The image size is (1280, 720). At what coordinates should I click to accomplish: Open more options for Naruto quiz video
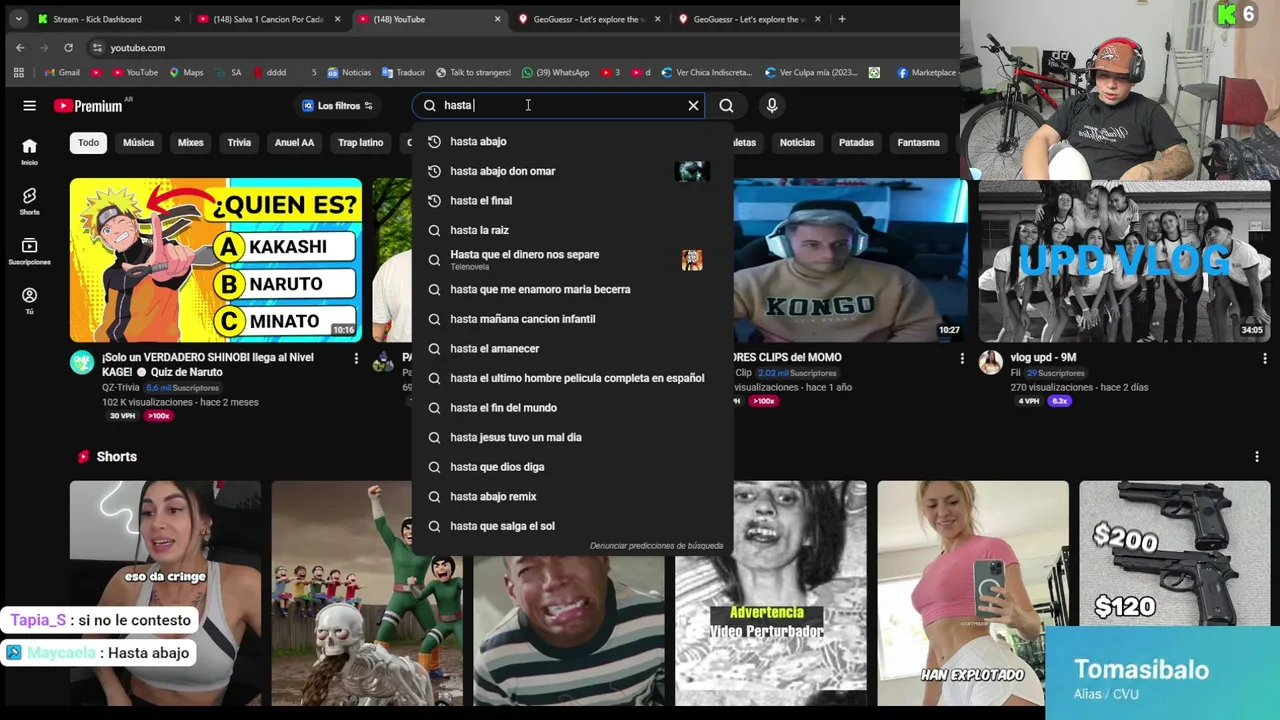point(356,358)
